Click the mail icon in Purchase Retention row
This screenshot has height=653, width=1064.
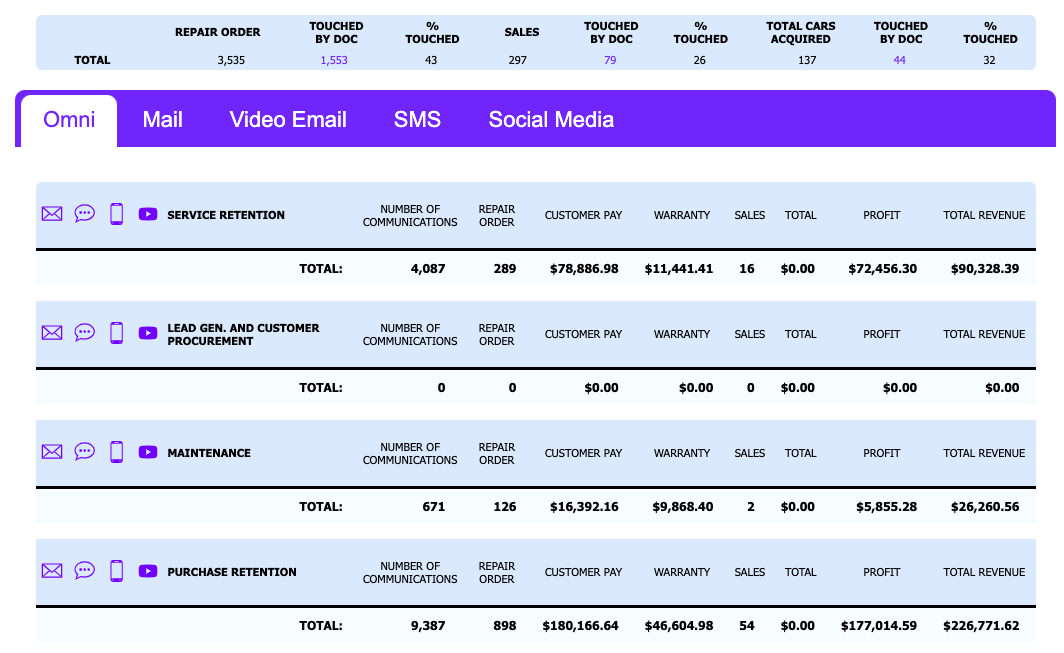coord(52,570)
